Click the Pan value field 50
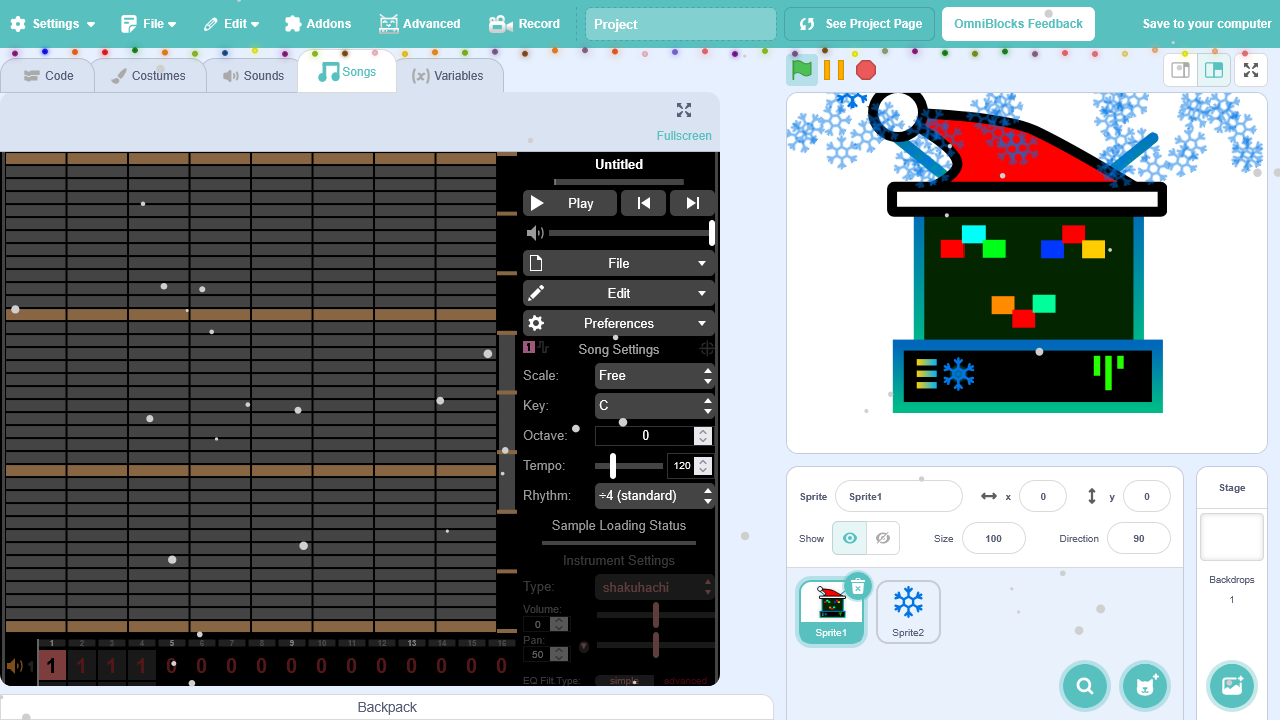 [537, 654]
